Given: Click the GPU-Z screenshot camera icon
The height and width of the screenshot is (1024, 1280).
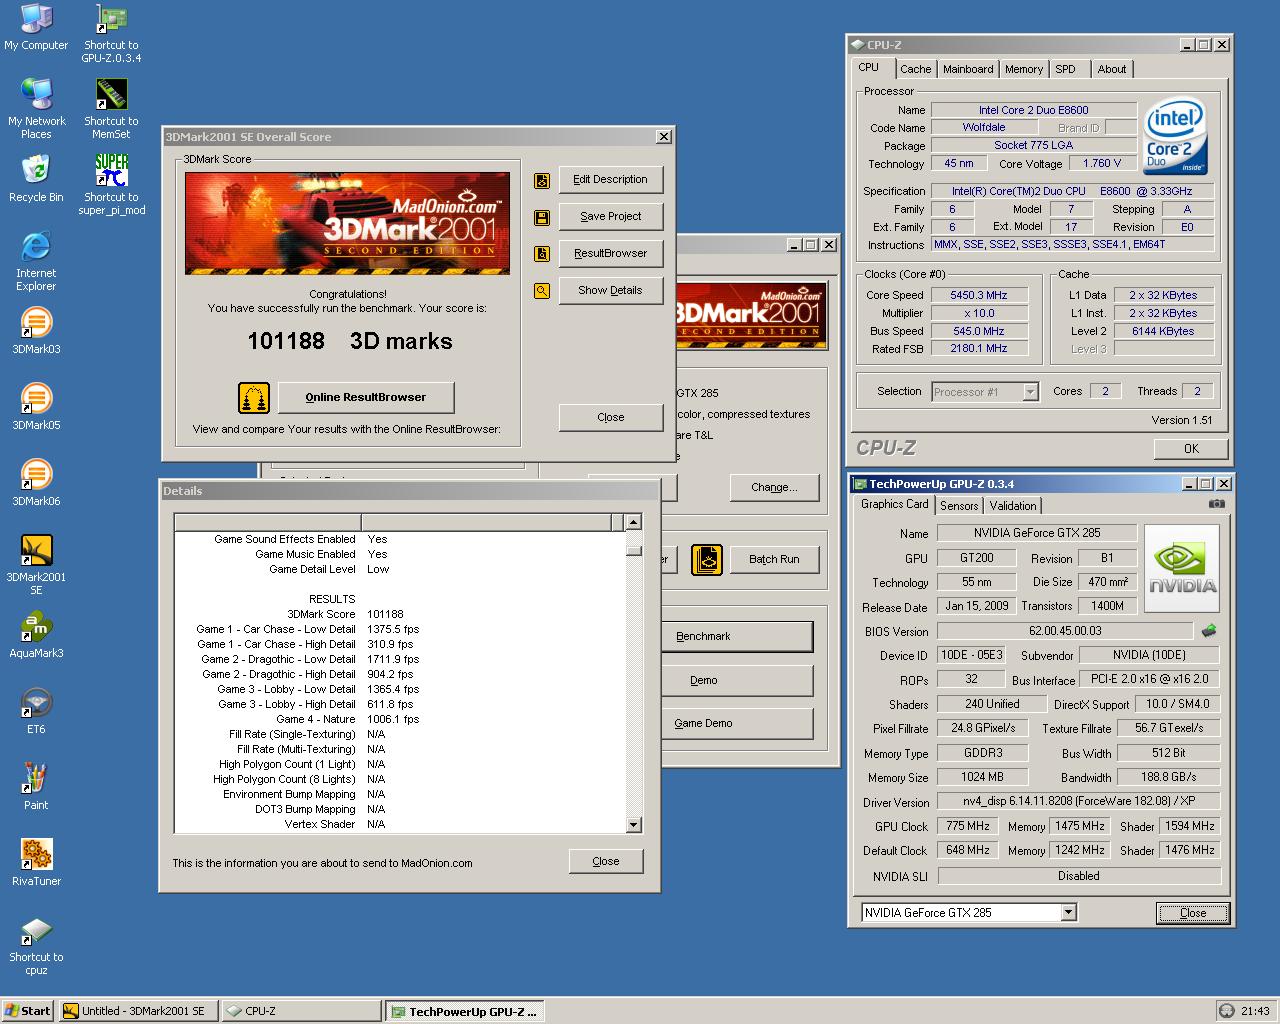Looking at the screenshot, I should [x=1216, y=504].
